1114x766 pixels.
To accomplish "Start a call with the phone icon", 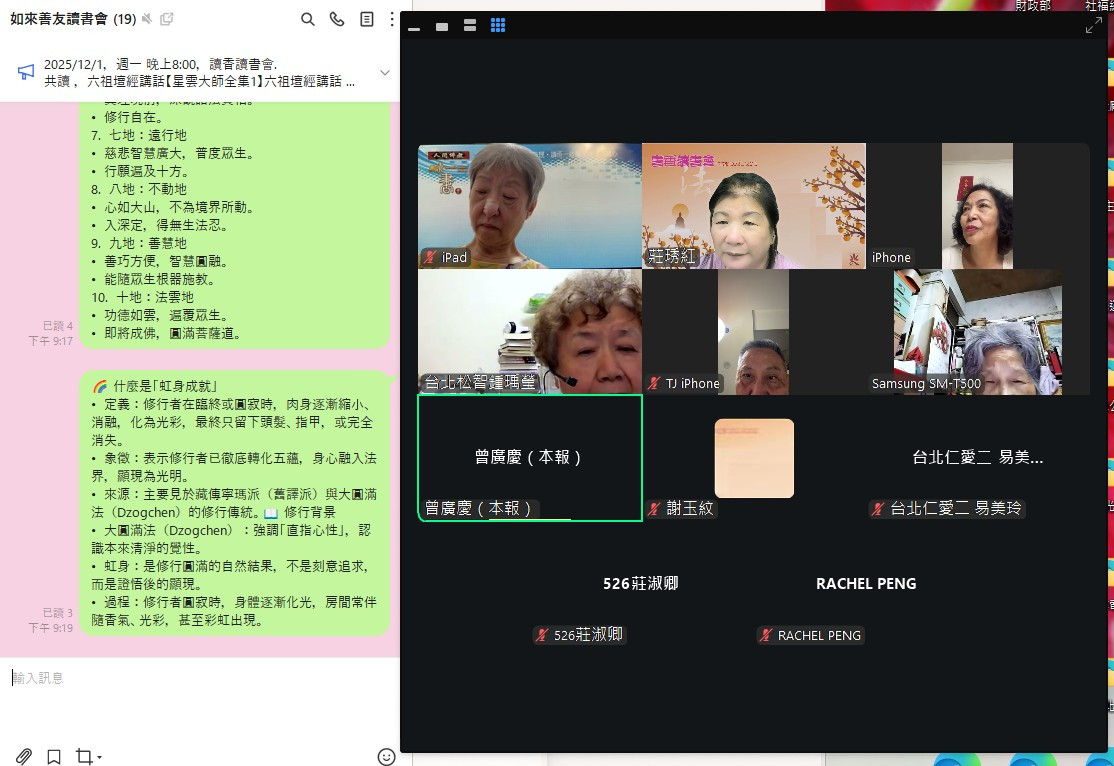I will 337,19.
